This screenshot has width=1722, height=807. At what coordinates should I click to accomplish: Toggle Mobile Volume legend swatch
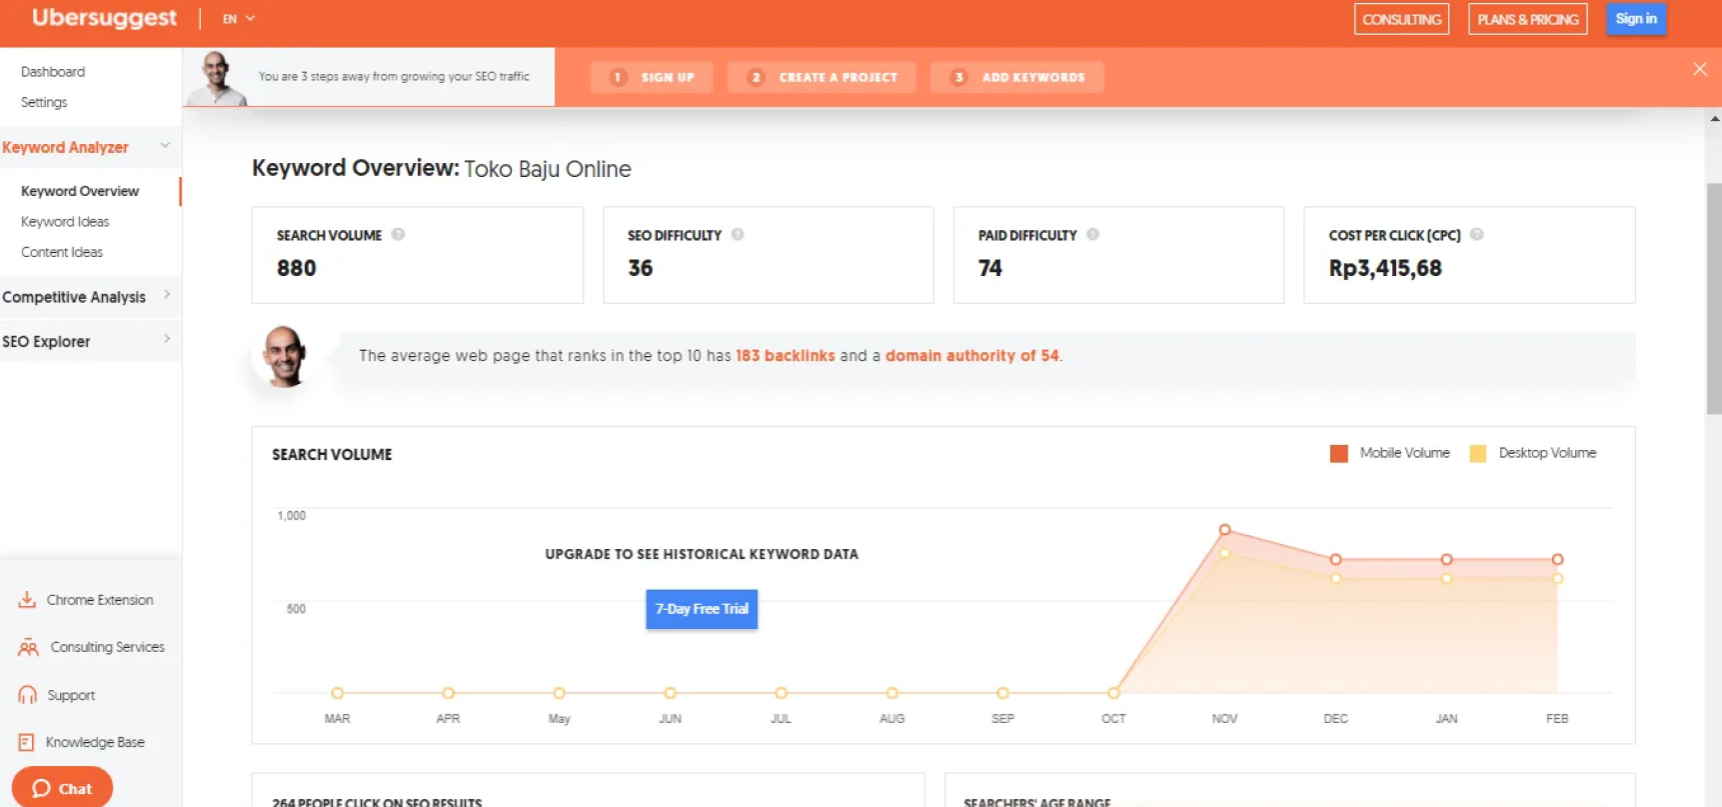pyautogui.click(x=1339, y=454)
